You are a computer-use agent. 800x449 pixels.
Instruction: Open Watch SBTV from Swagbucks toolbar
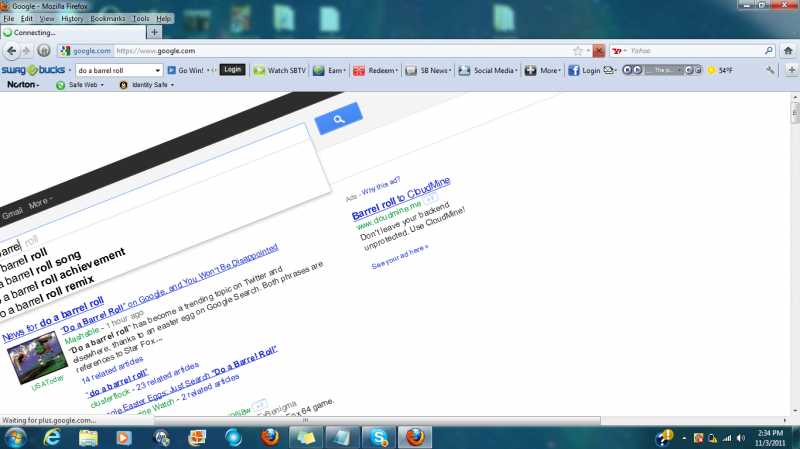pos(280,70)
